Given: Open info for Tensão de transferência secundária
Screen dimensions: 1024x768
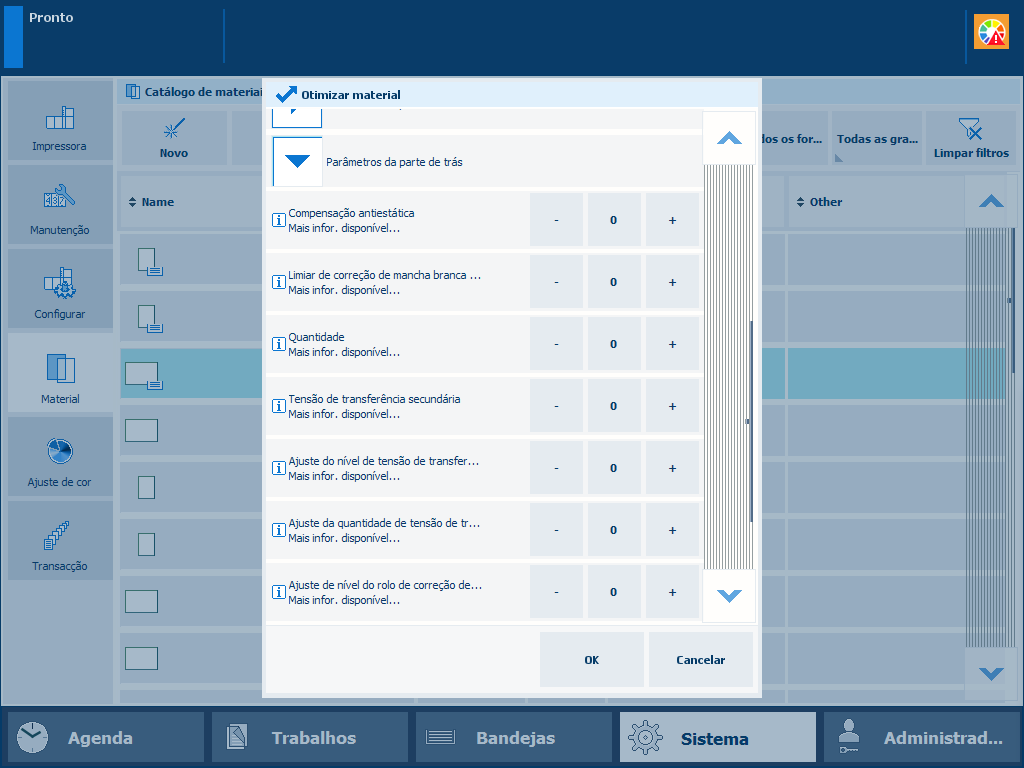Looking at the screenshot, I should point(278,406).
